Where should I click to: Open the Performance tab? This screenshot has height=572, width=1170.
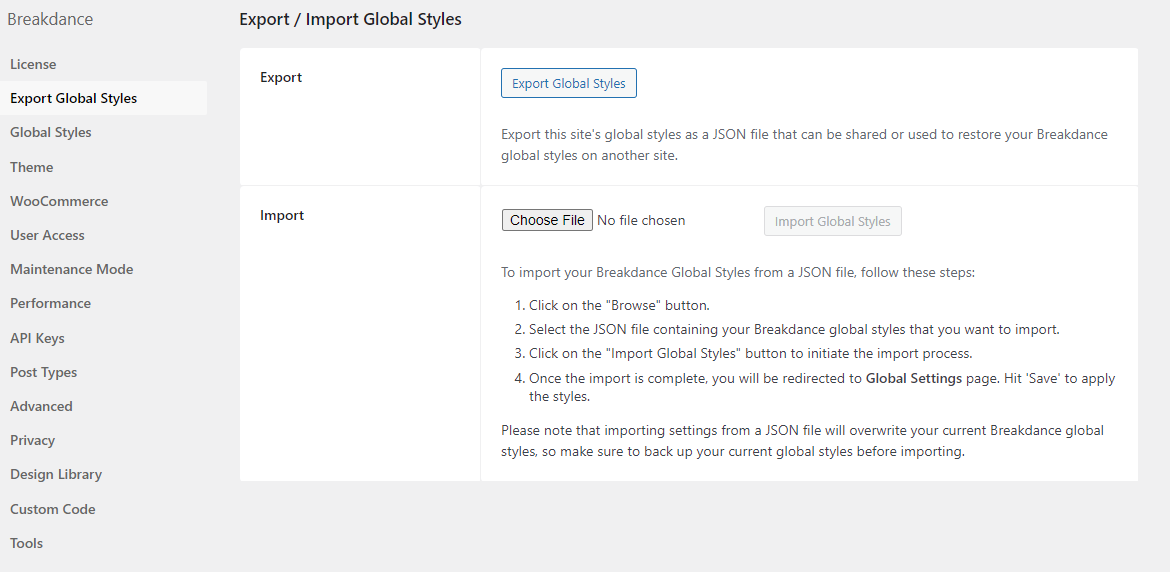[x=50, y=304]
